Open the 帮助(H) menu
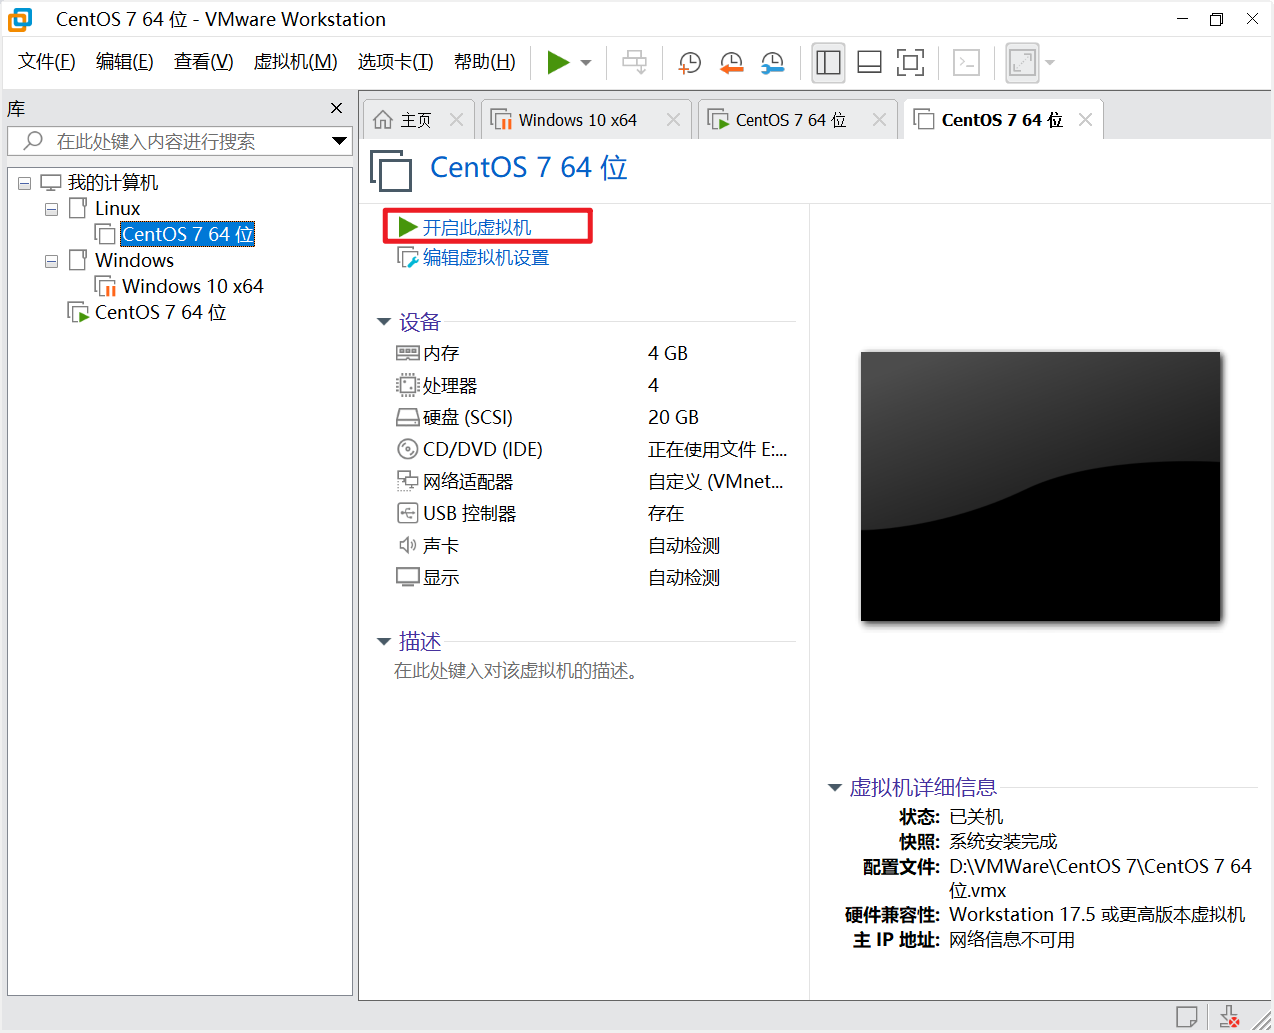The height and width of the screenshot is (1033, 1274). tap(485, 62)
